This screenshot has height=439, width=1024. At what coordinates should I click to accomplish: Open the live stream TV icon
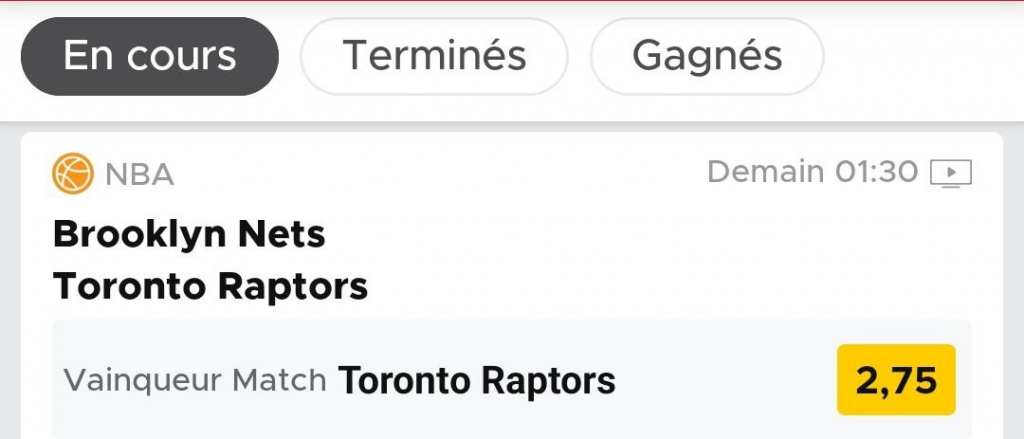tap(950, 174)
